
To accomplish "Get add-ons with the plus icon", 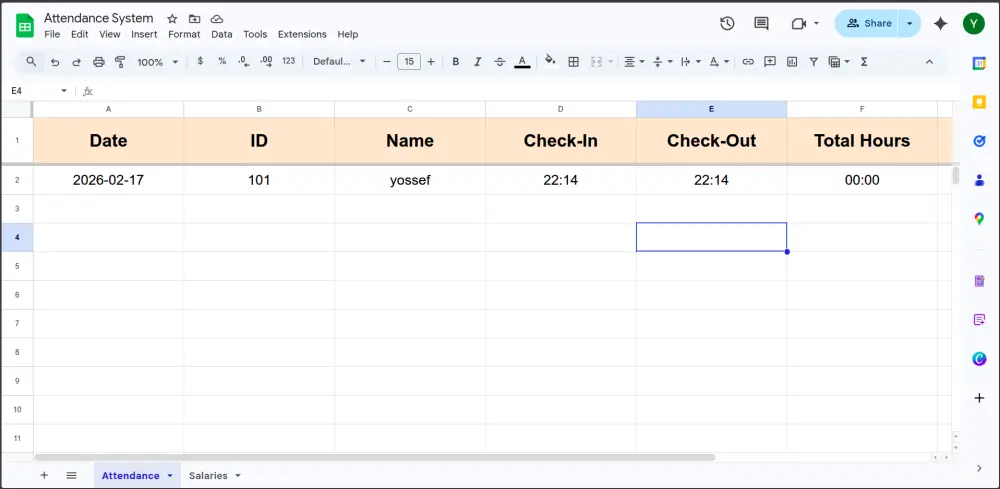I will point(979,398).
